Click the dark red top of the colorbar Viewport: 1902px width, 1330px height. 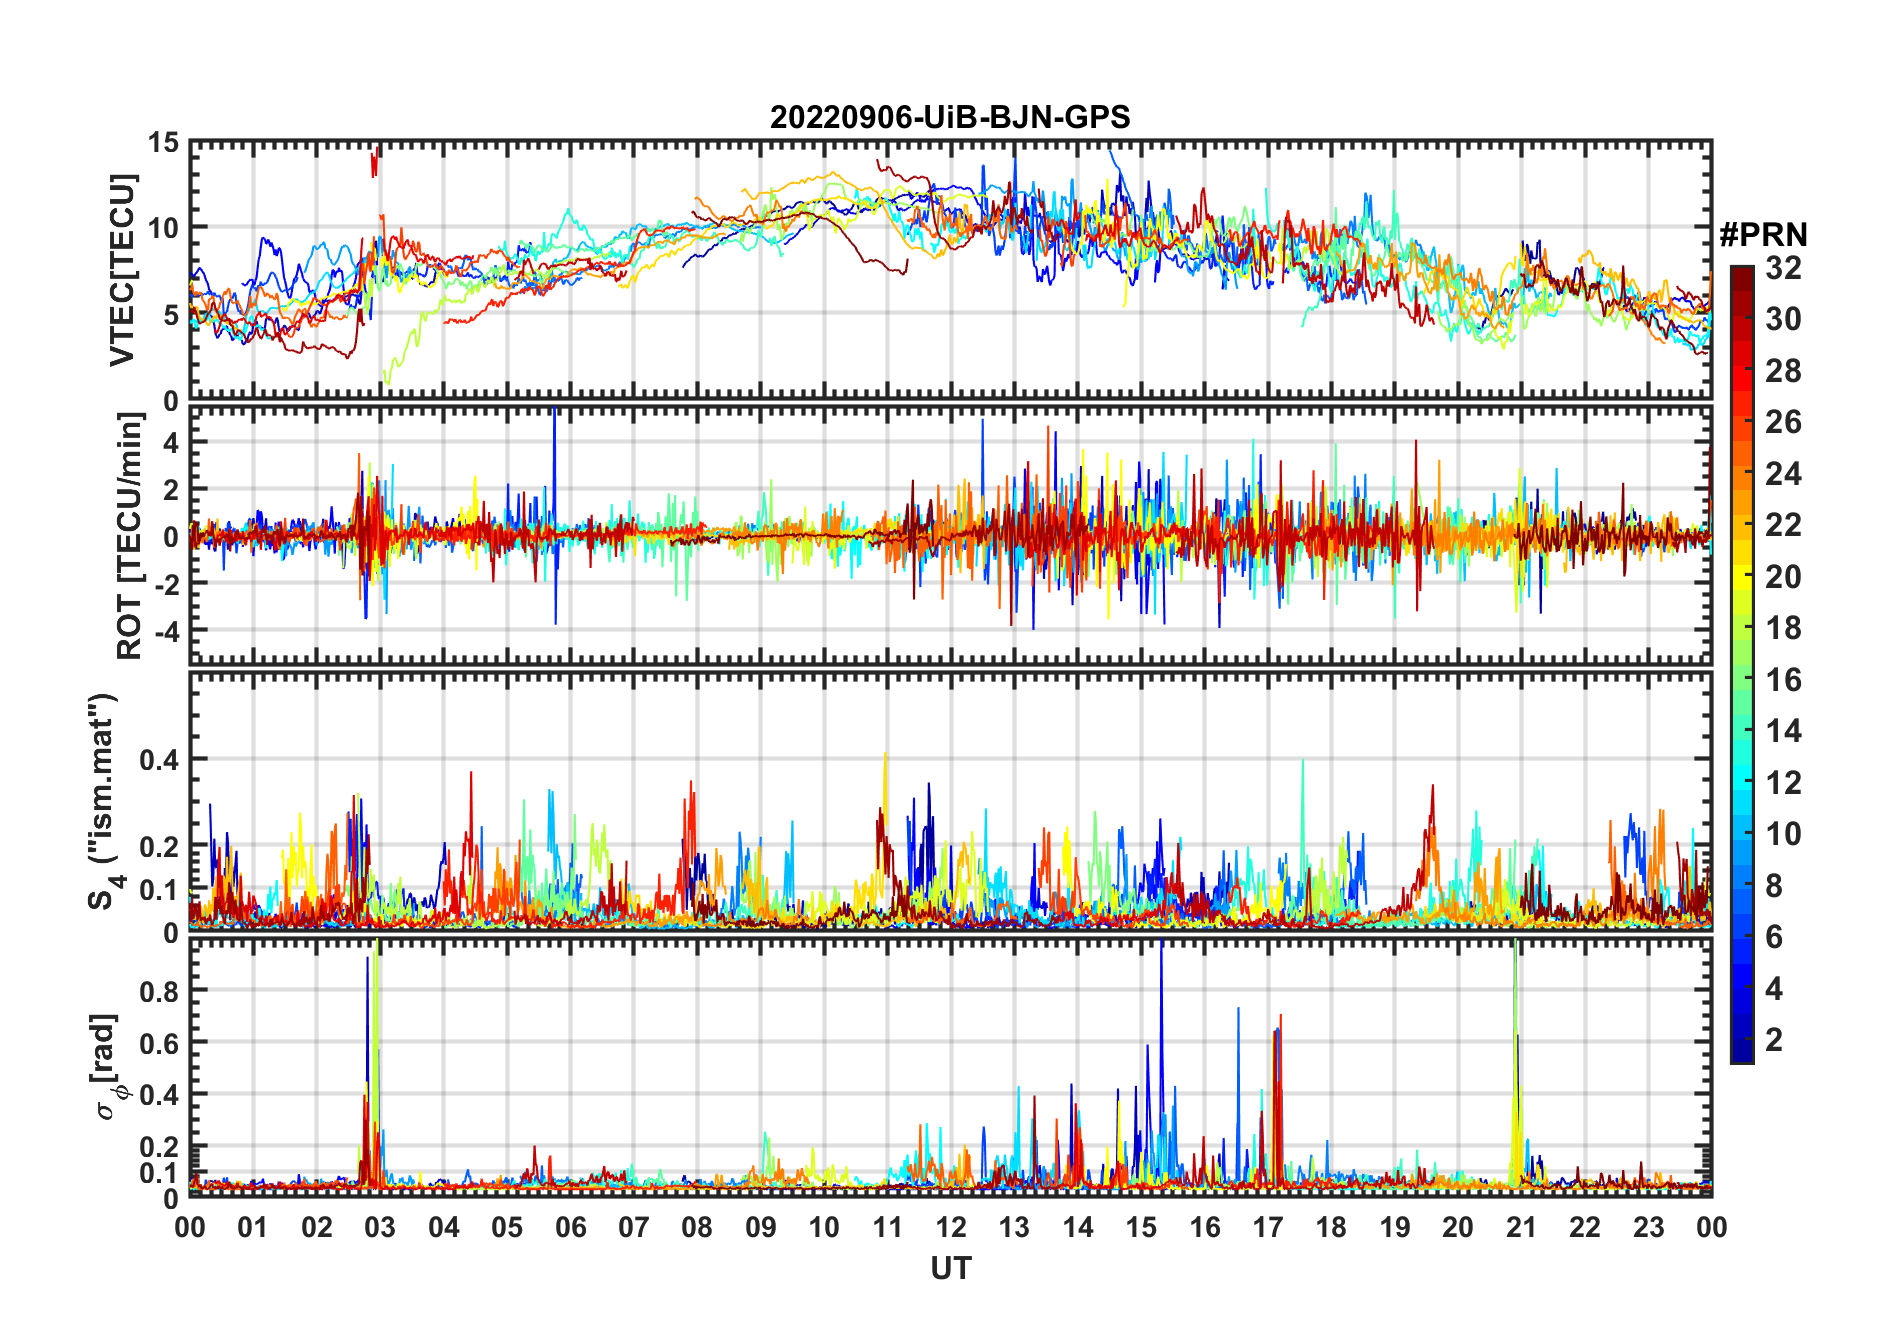(x=1742, y=272)
